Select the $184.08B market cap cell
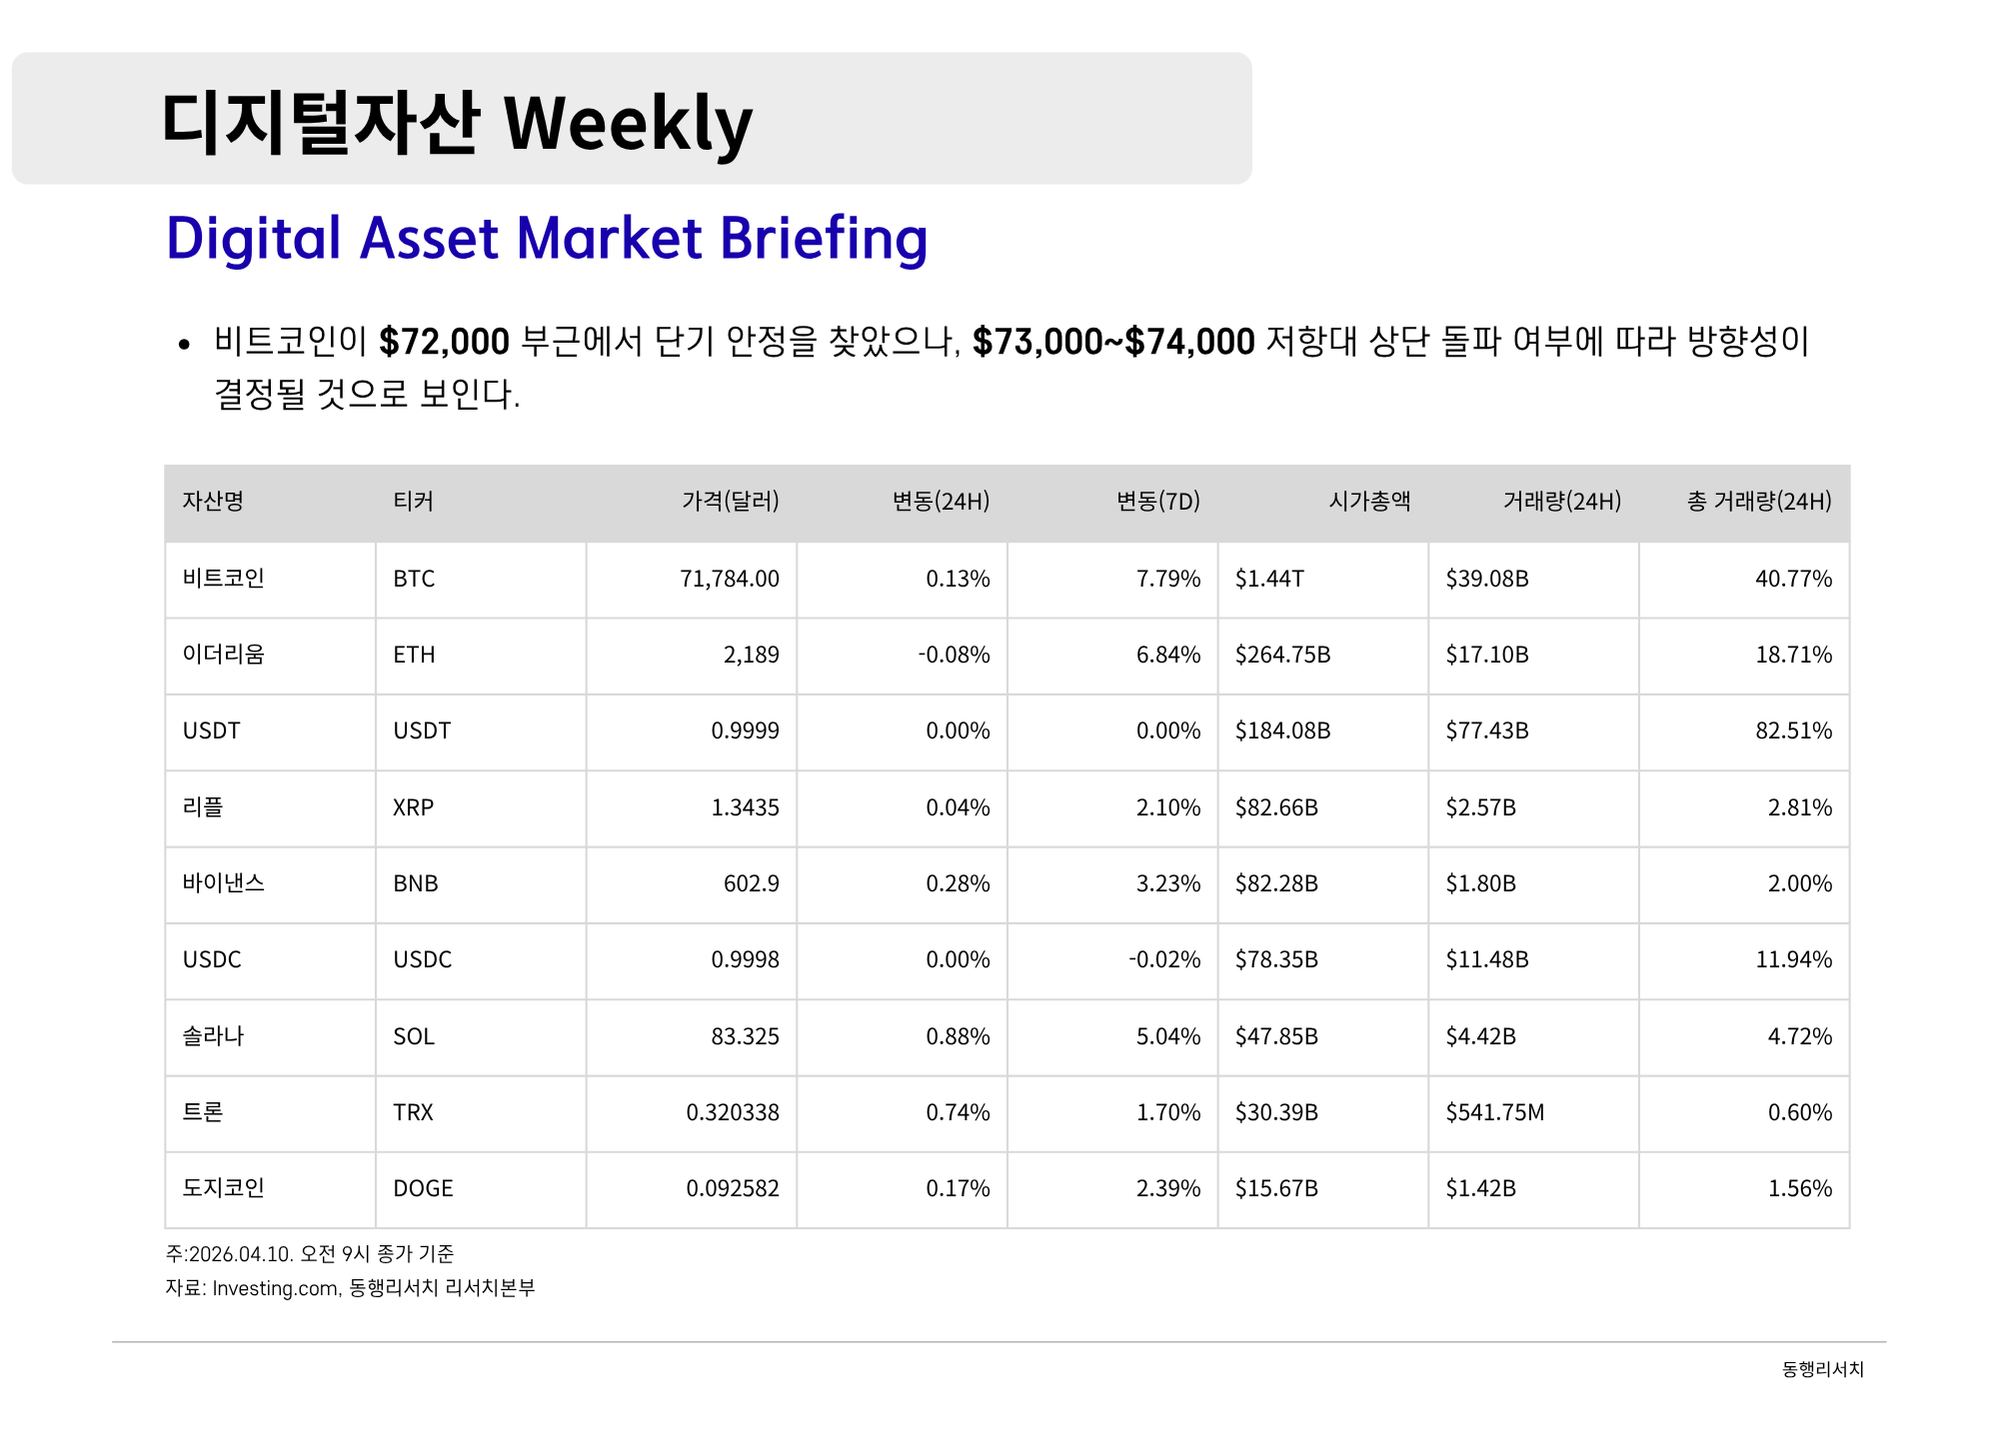Viewport: 2000px width, 1438px height. coord(1282,731)
